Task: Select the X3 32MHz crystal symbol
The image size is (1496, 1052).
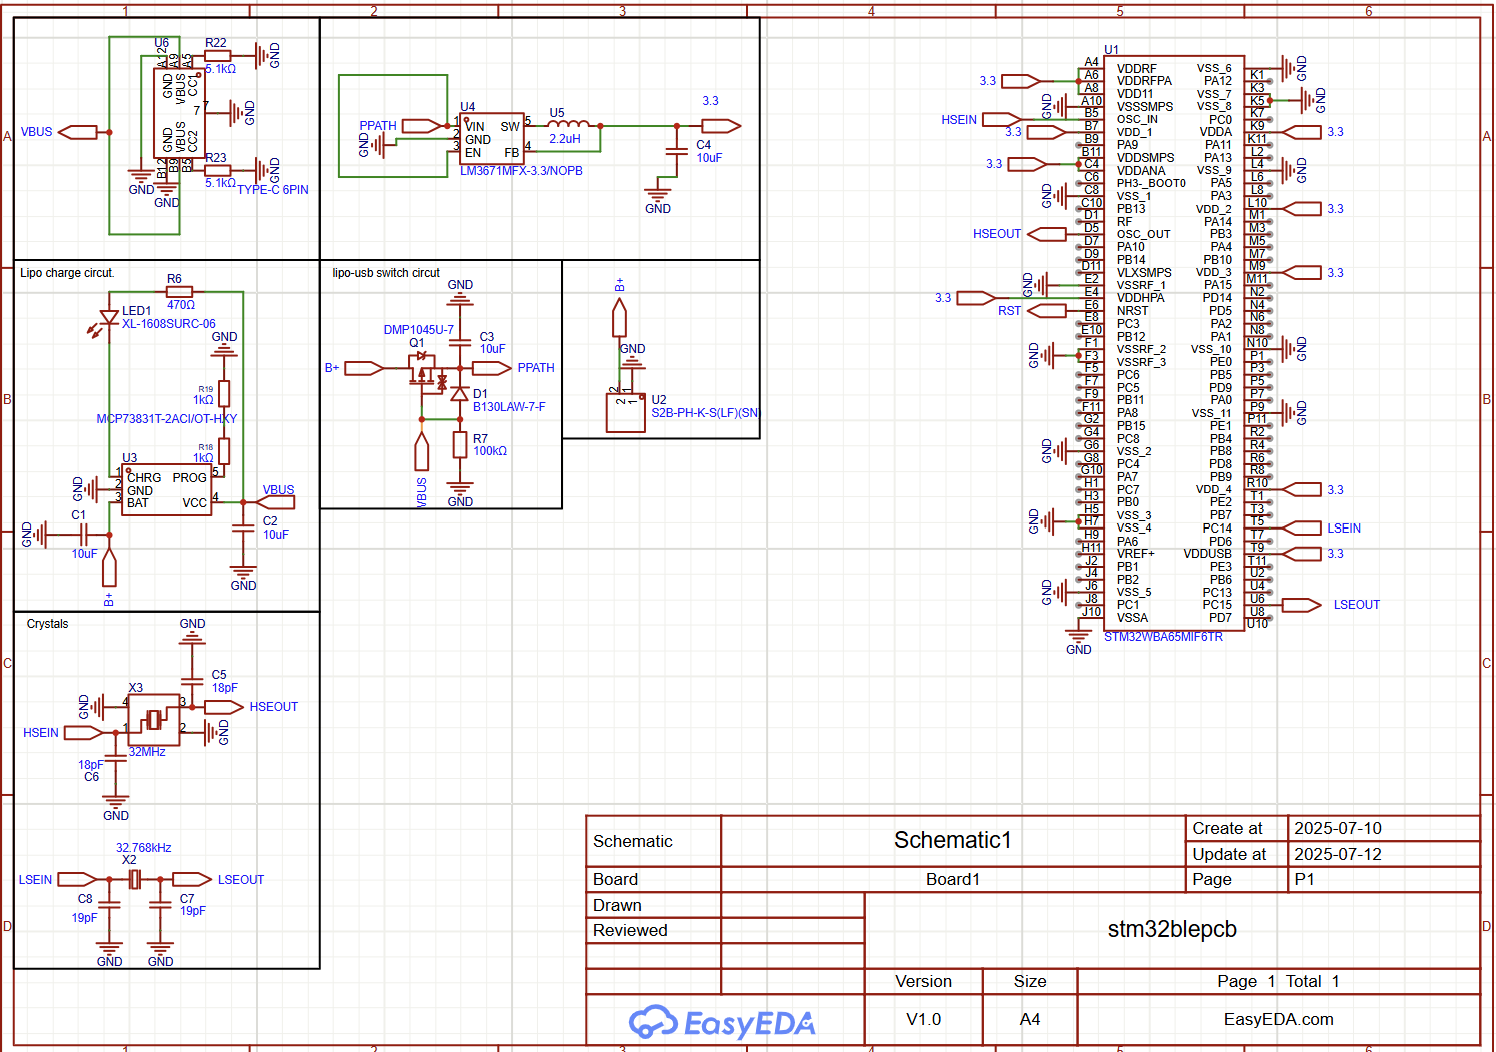Action: 153,720
